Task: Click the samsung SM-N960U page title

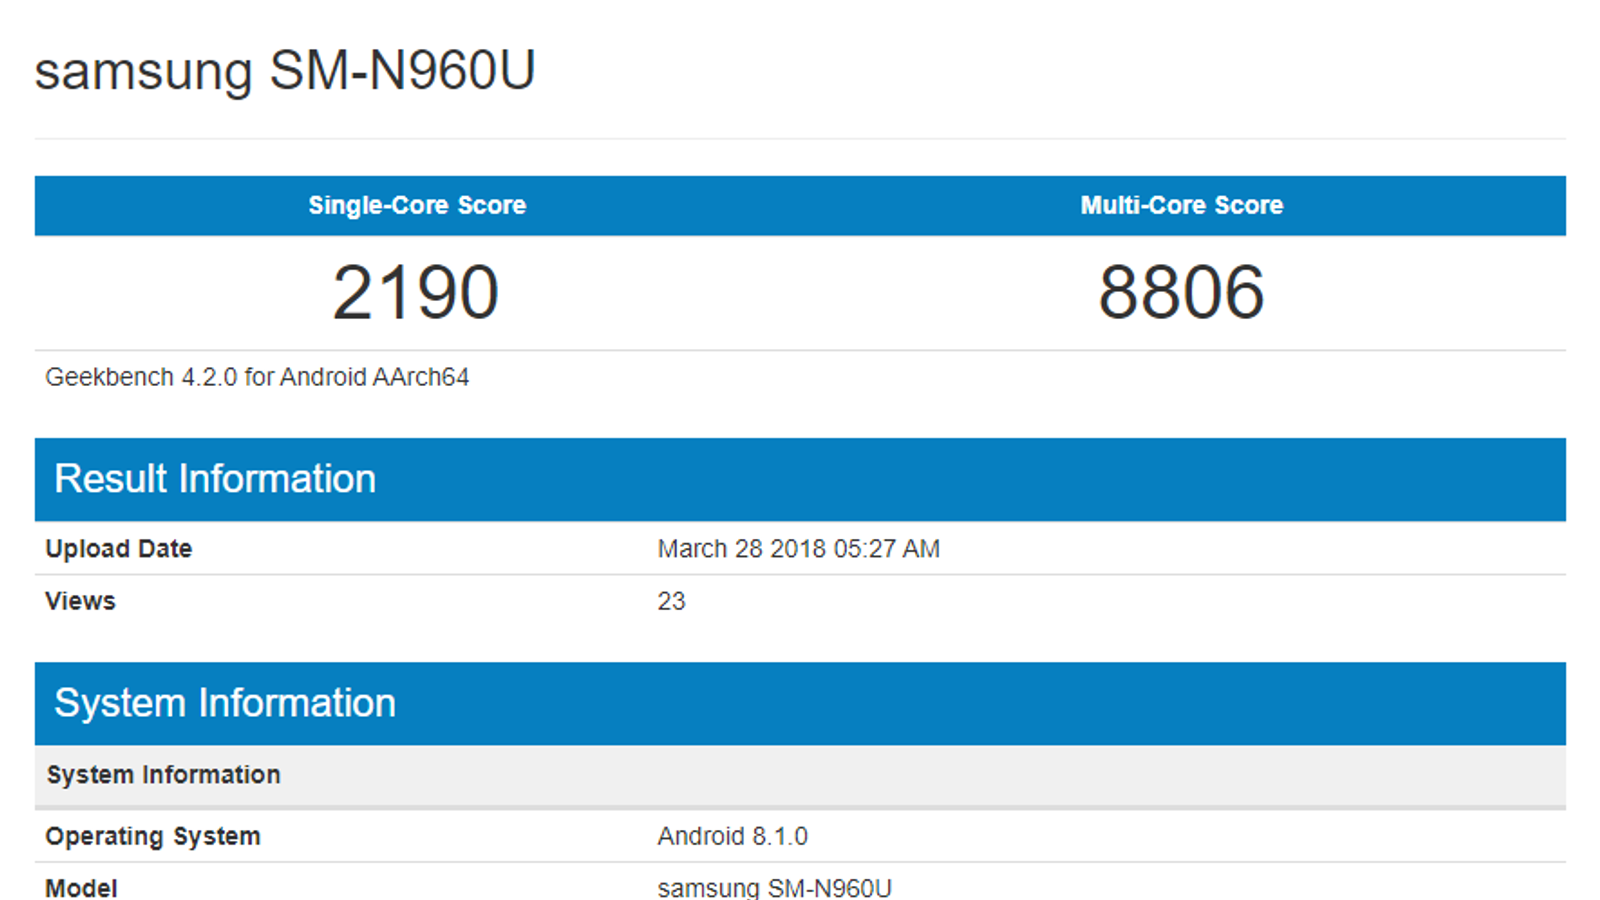Action: click(x=285, y=71)
